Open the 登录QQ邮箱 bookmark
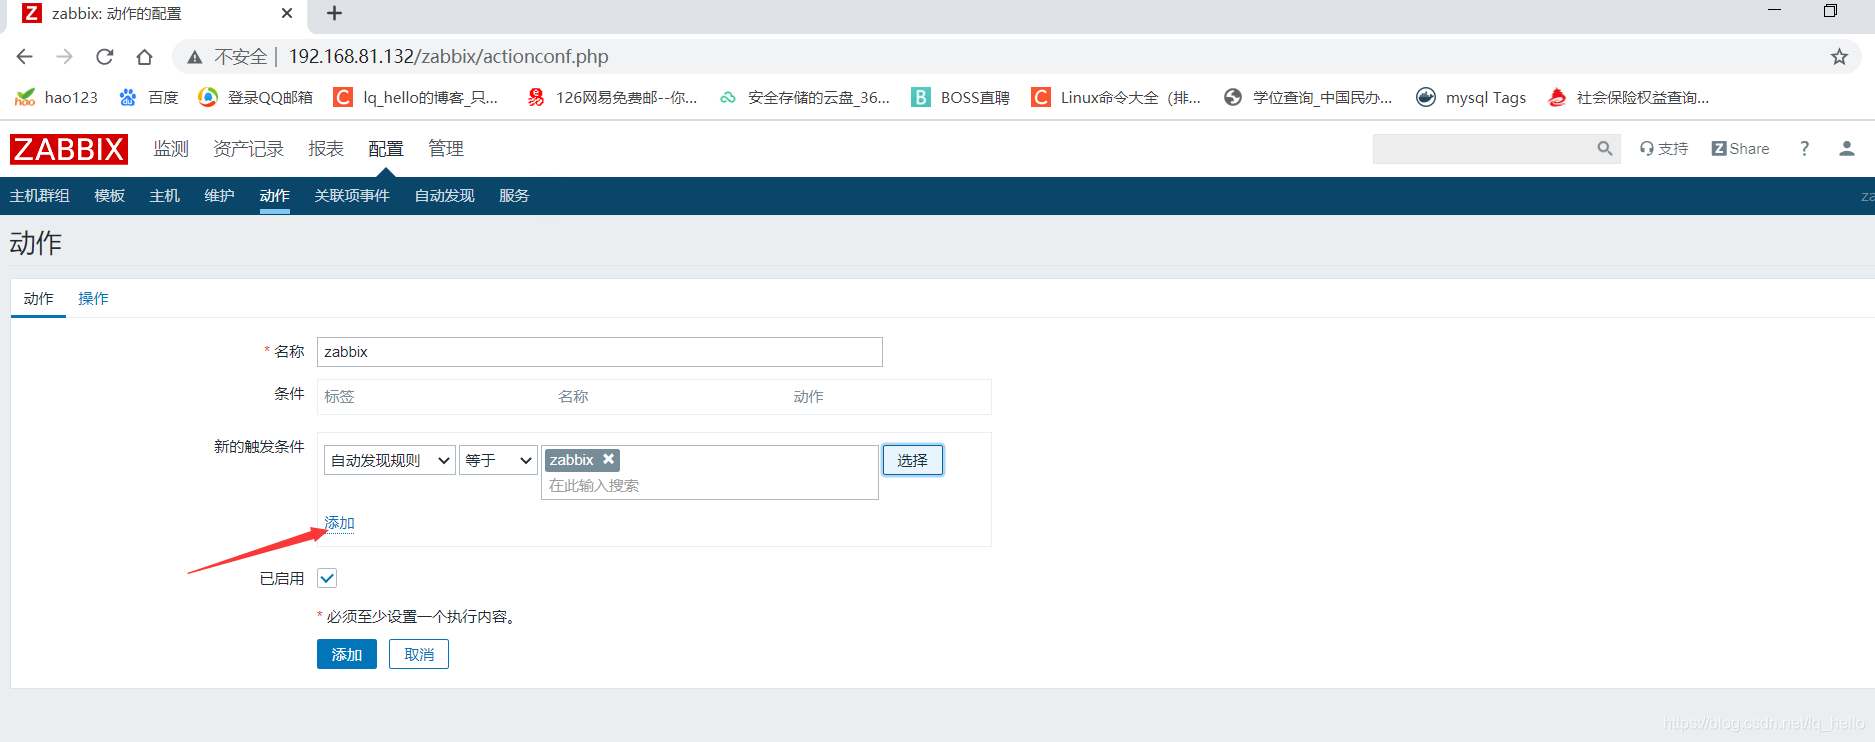Image resolution: width=1875 pixels, height=742 pixels. tap(256, 97)
